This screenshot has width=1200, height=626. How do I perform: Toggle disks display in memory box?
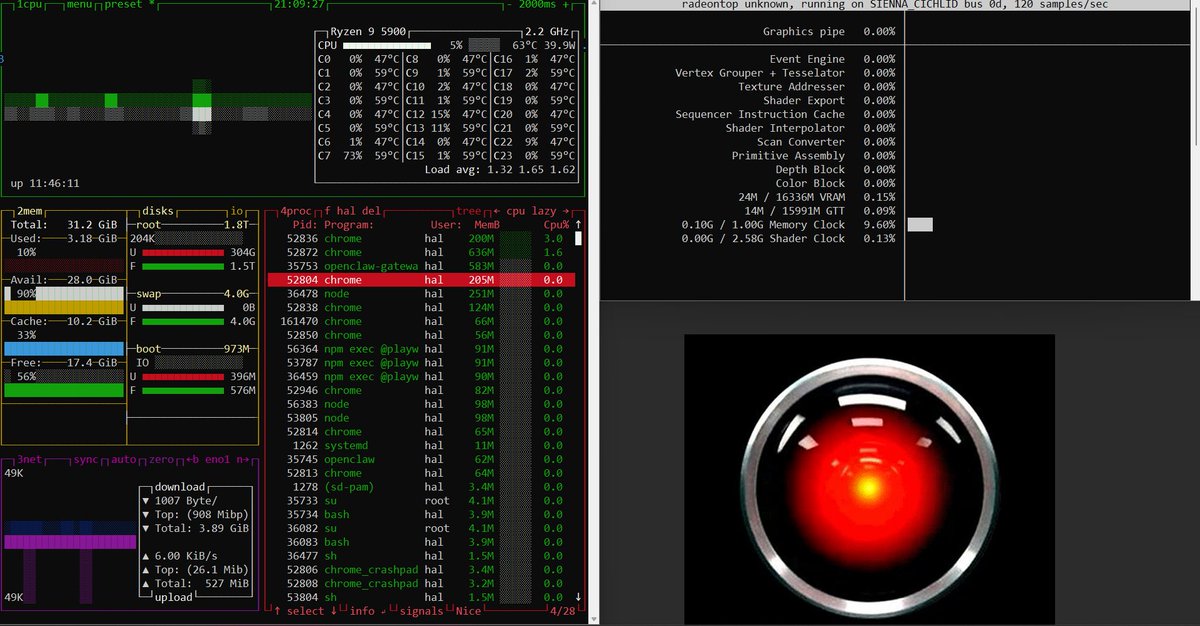point(159,211)
